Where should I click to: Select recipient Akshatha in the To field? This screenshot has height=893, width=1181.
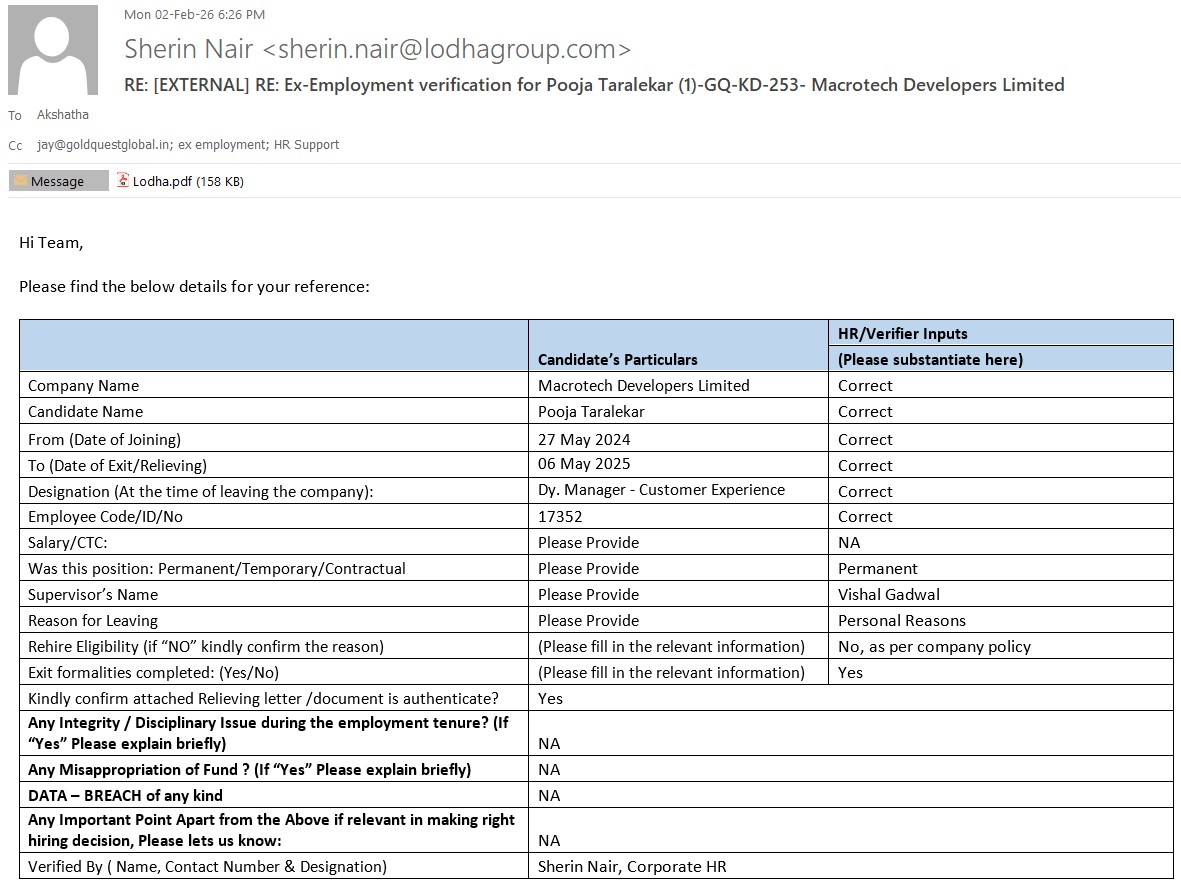(62, 115)
